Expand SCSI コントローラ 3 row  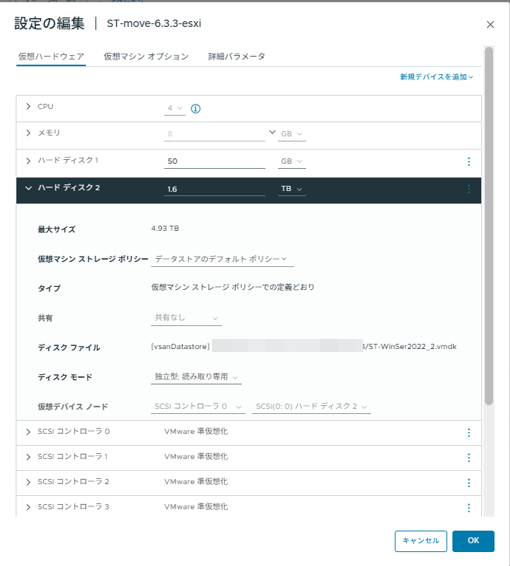point(28,507)
